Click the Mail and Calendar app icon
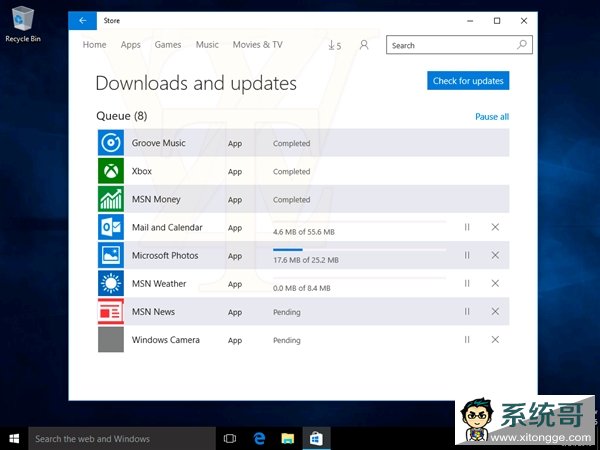Viewport: 600px width, 450px height. (111, 227)
